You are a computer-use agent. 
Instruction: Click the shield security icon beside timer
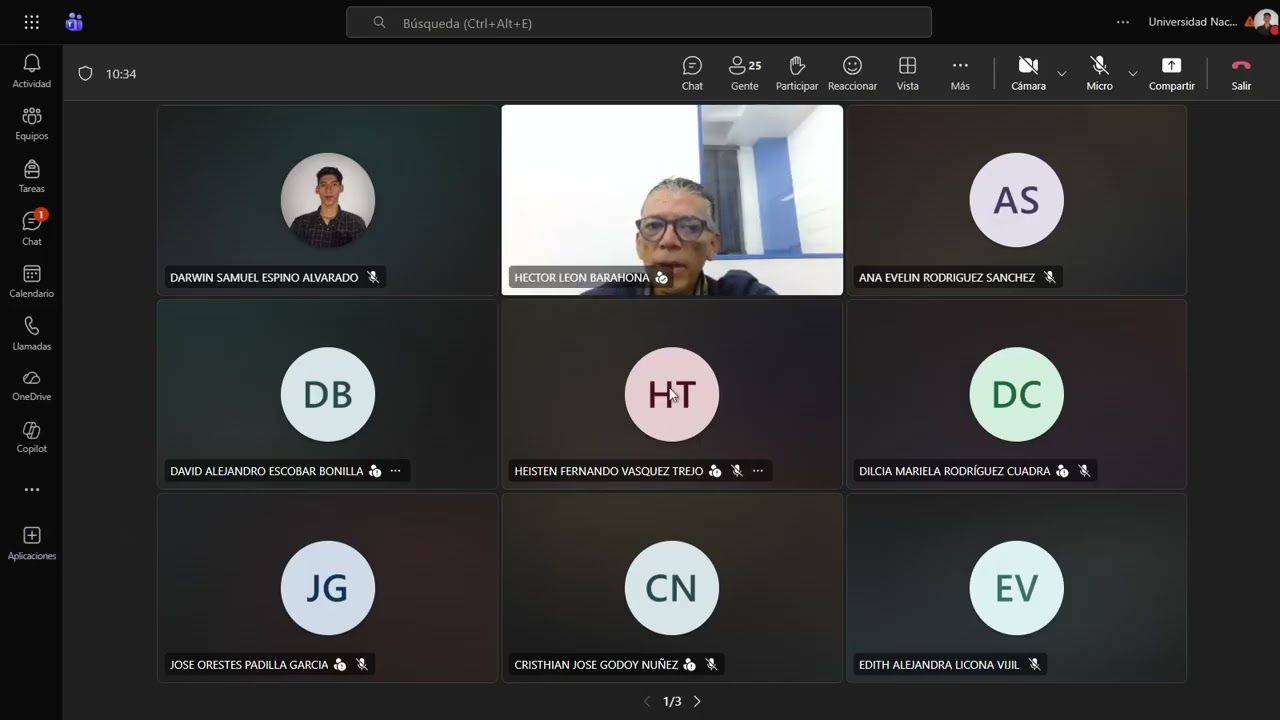(86, 73)
